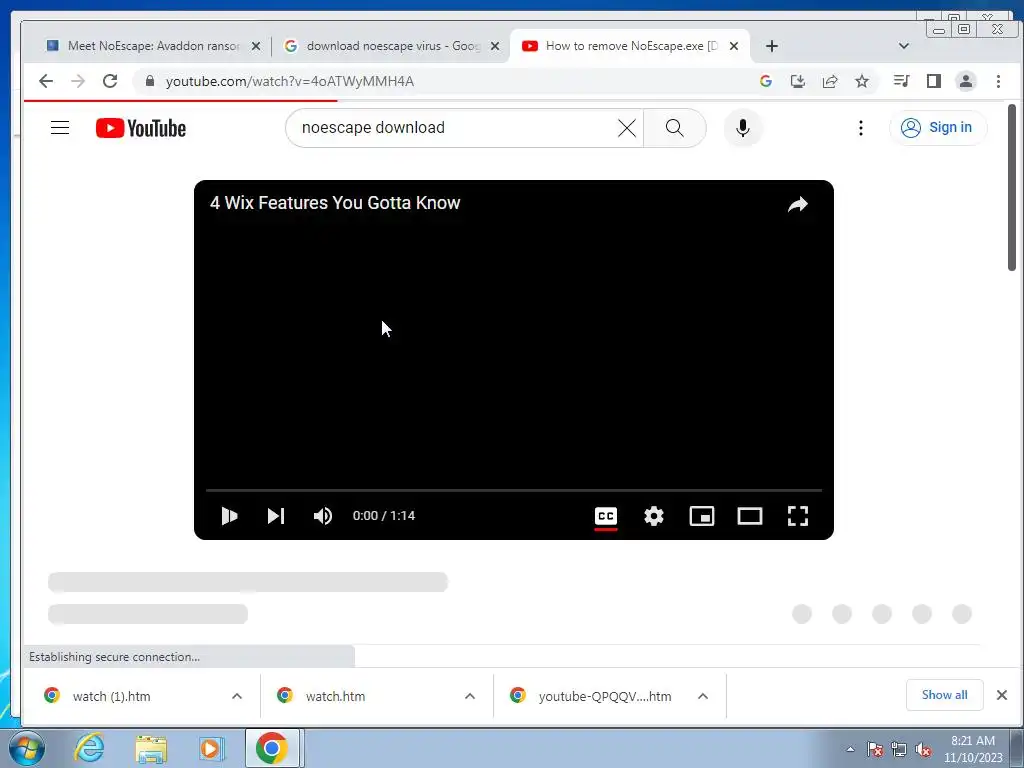Viewport: 1024px width, 768px height.
Task: Share the video with the arrow icon
Action: tap(798, 204)
